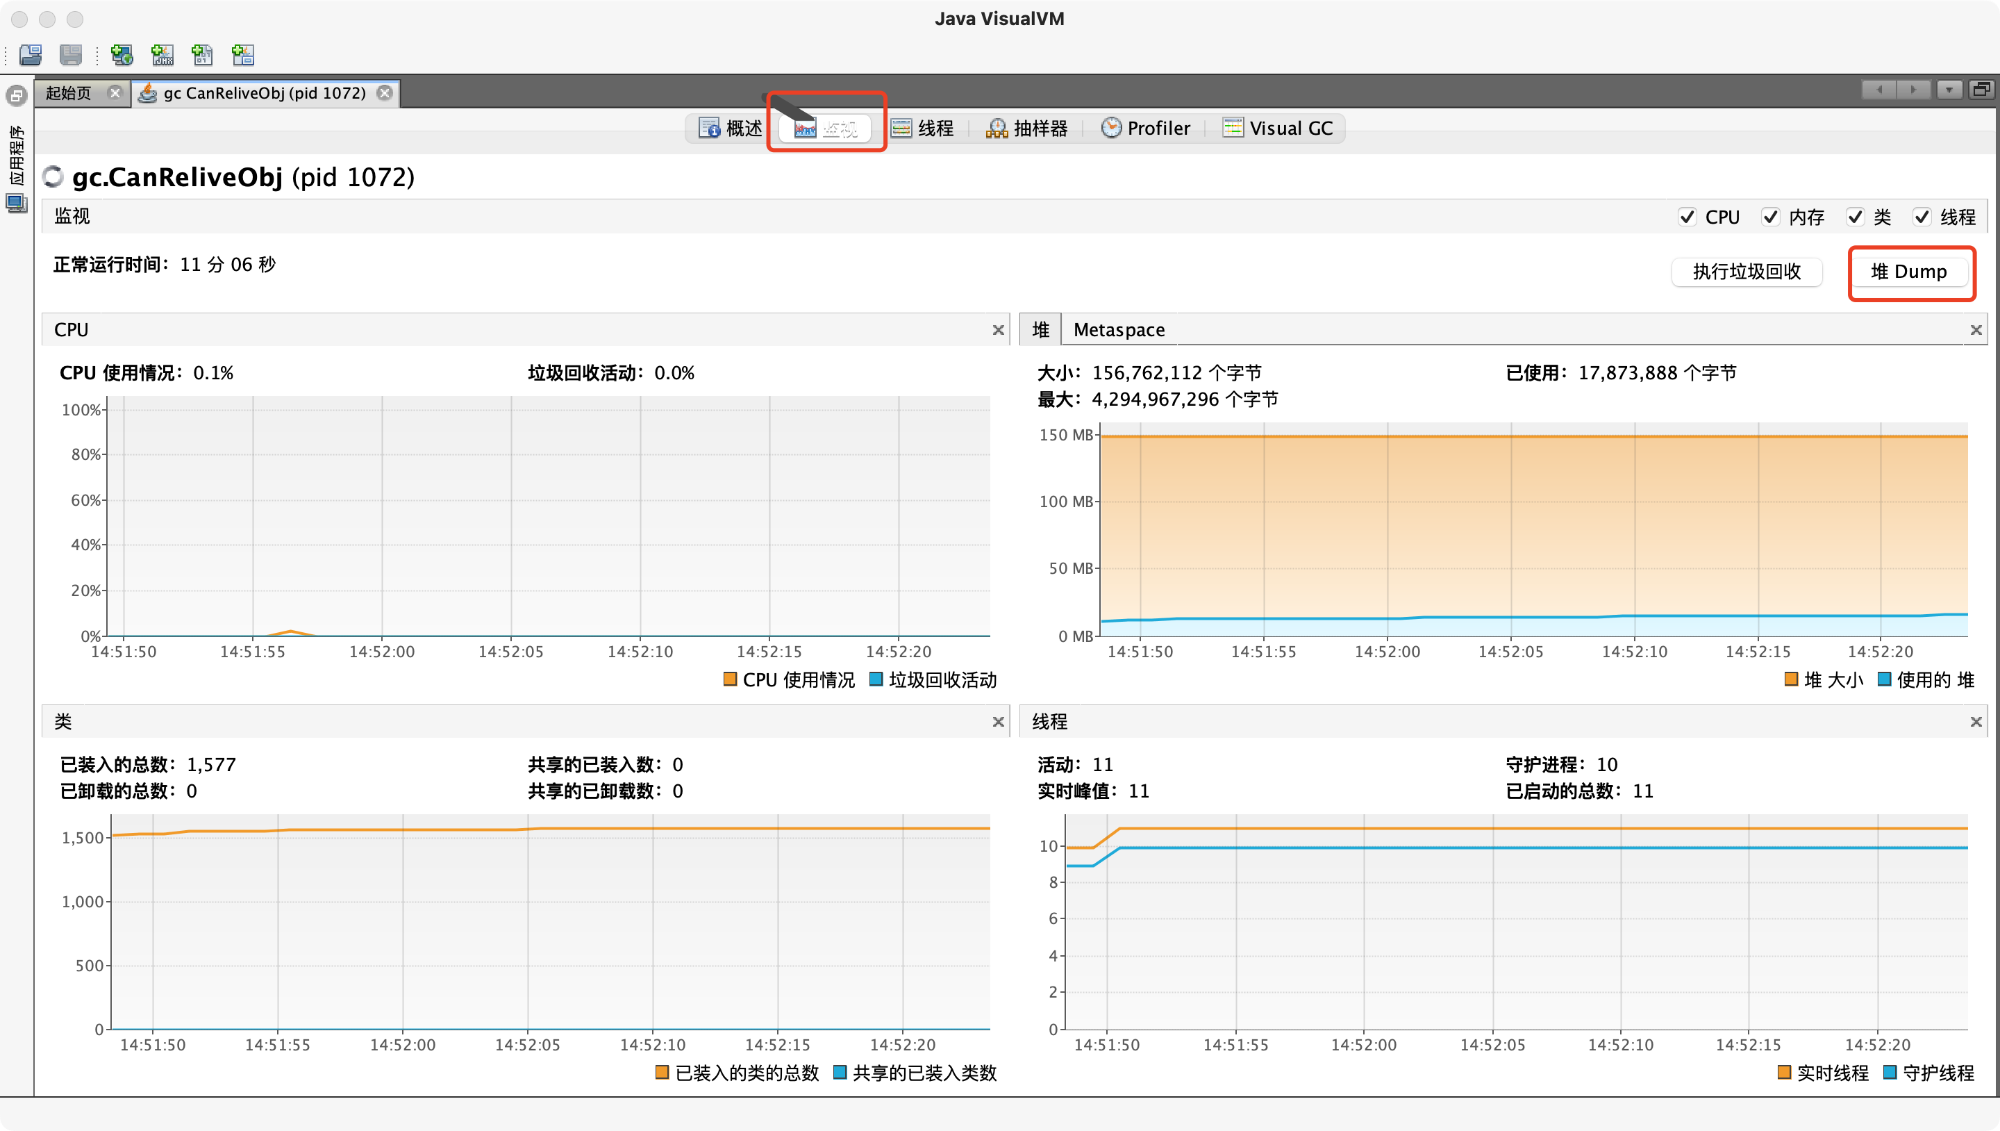Click the gc.CanReliveObj (pid 1072) heading
2000x1131 pixels.
(x=243, y=177)
